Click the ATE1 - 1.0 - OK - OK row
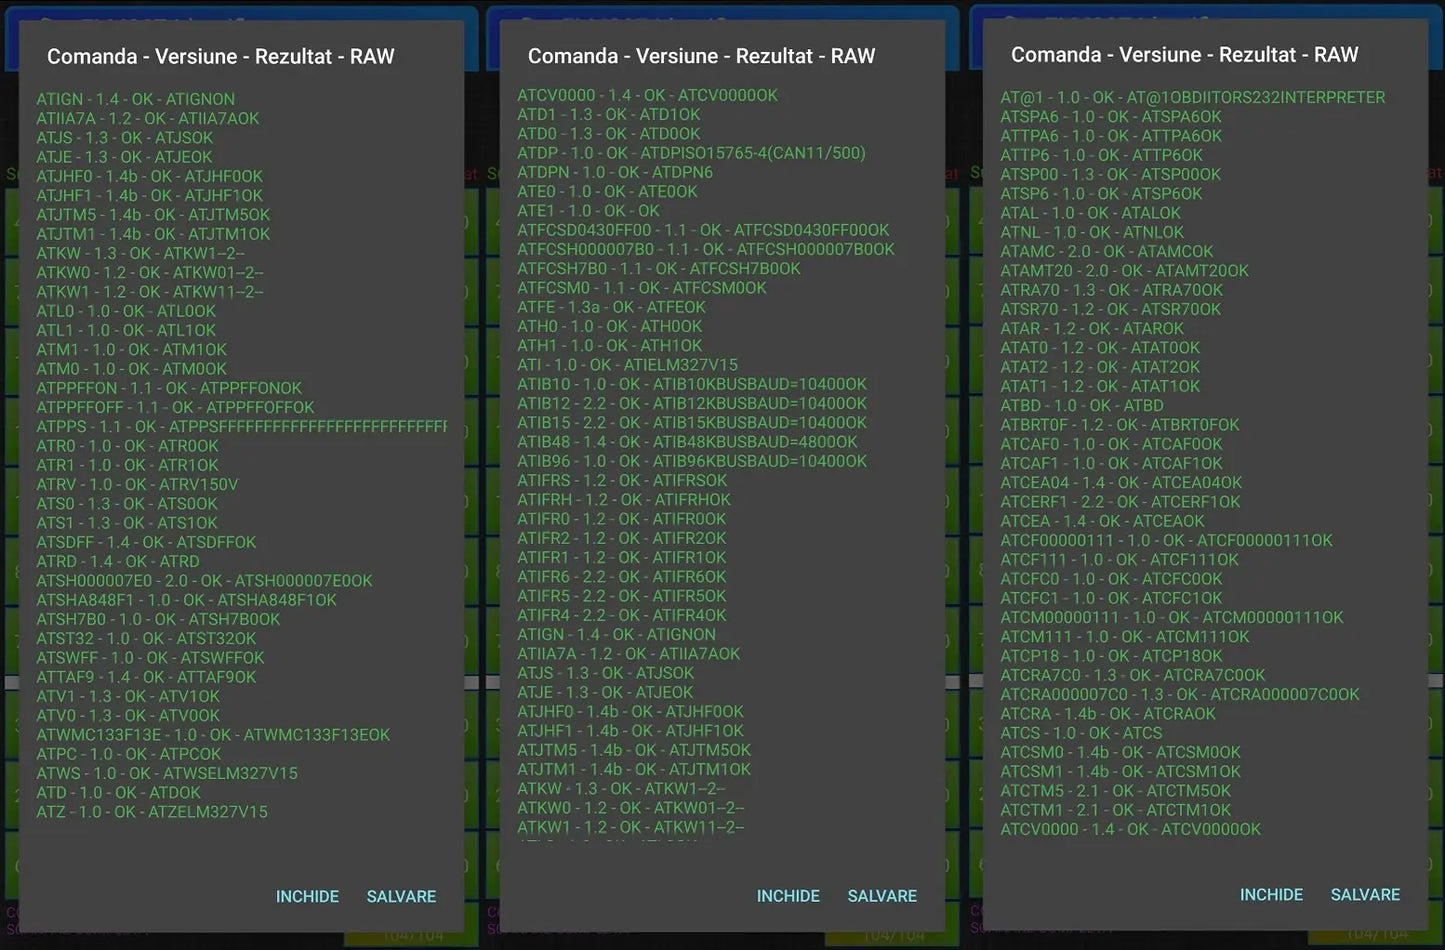The height and width of the screenshot is (950, 1445). (x=588, y=211)
